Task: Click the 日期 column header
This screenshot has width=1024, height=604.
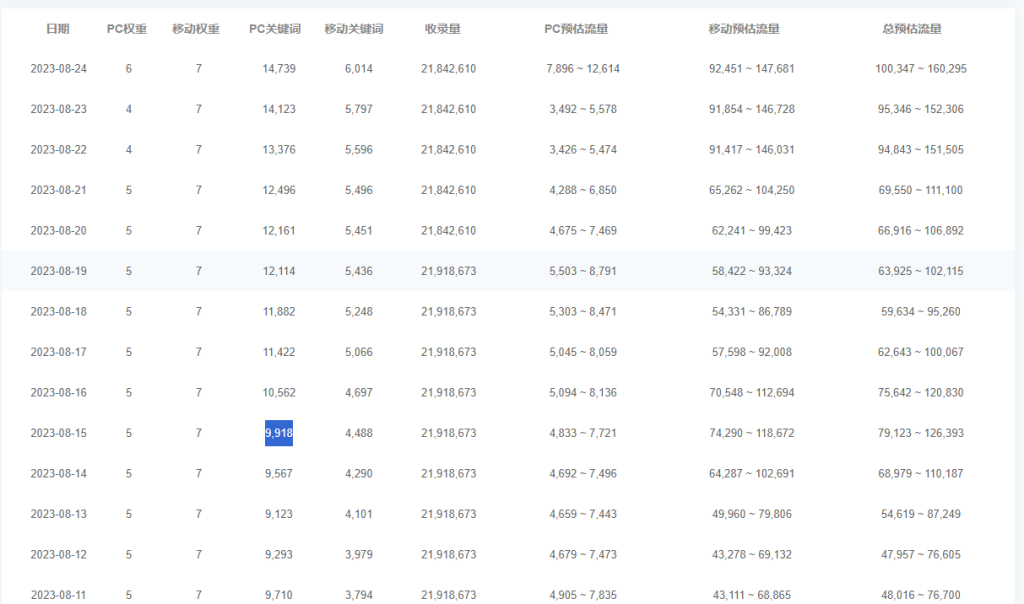Action: tap(57, 29)
